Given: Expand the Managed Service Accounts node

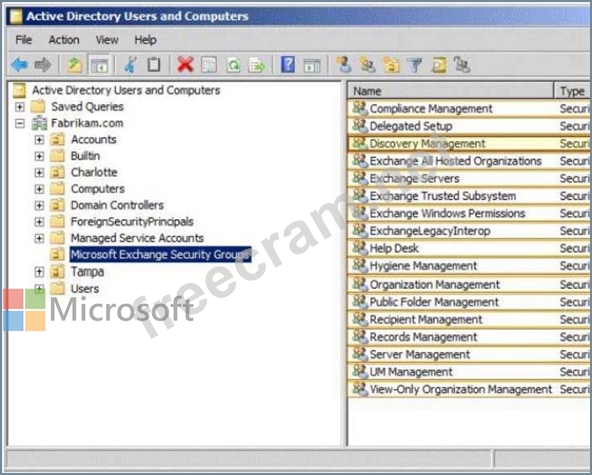Looking at the screenshot, I should click(39, 238).
